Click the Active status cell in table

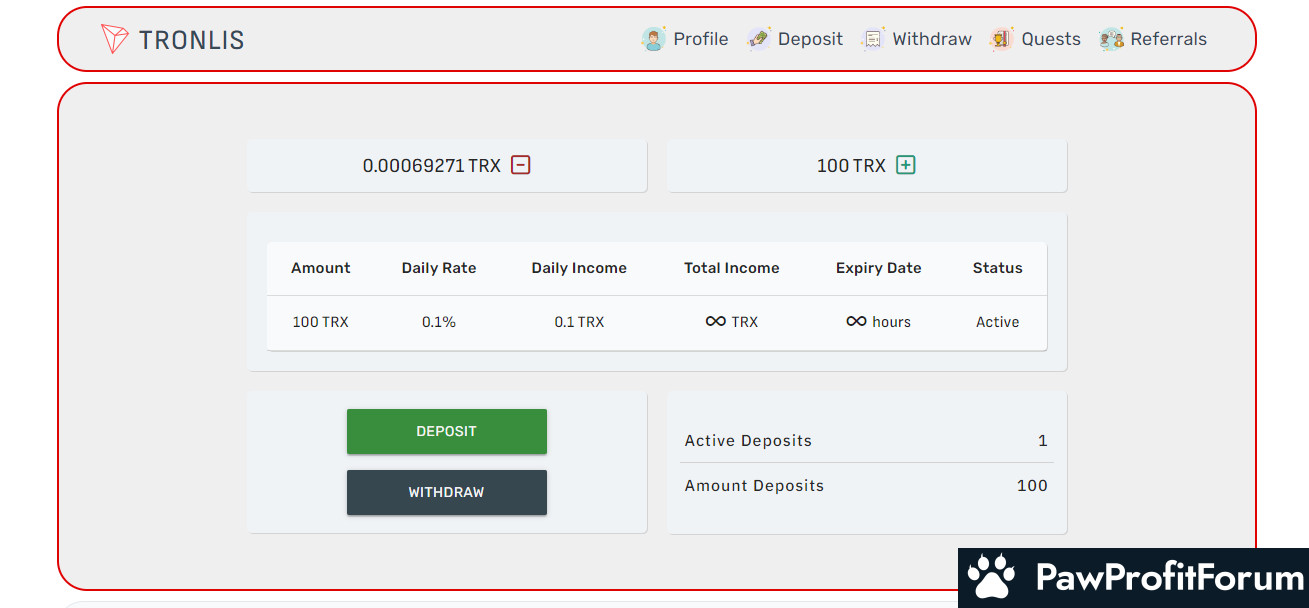997,322
